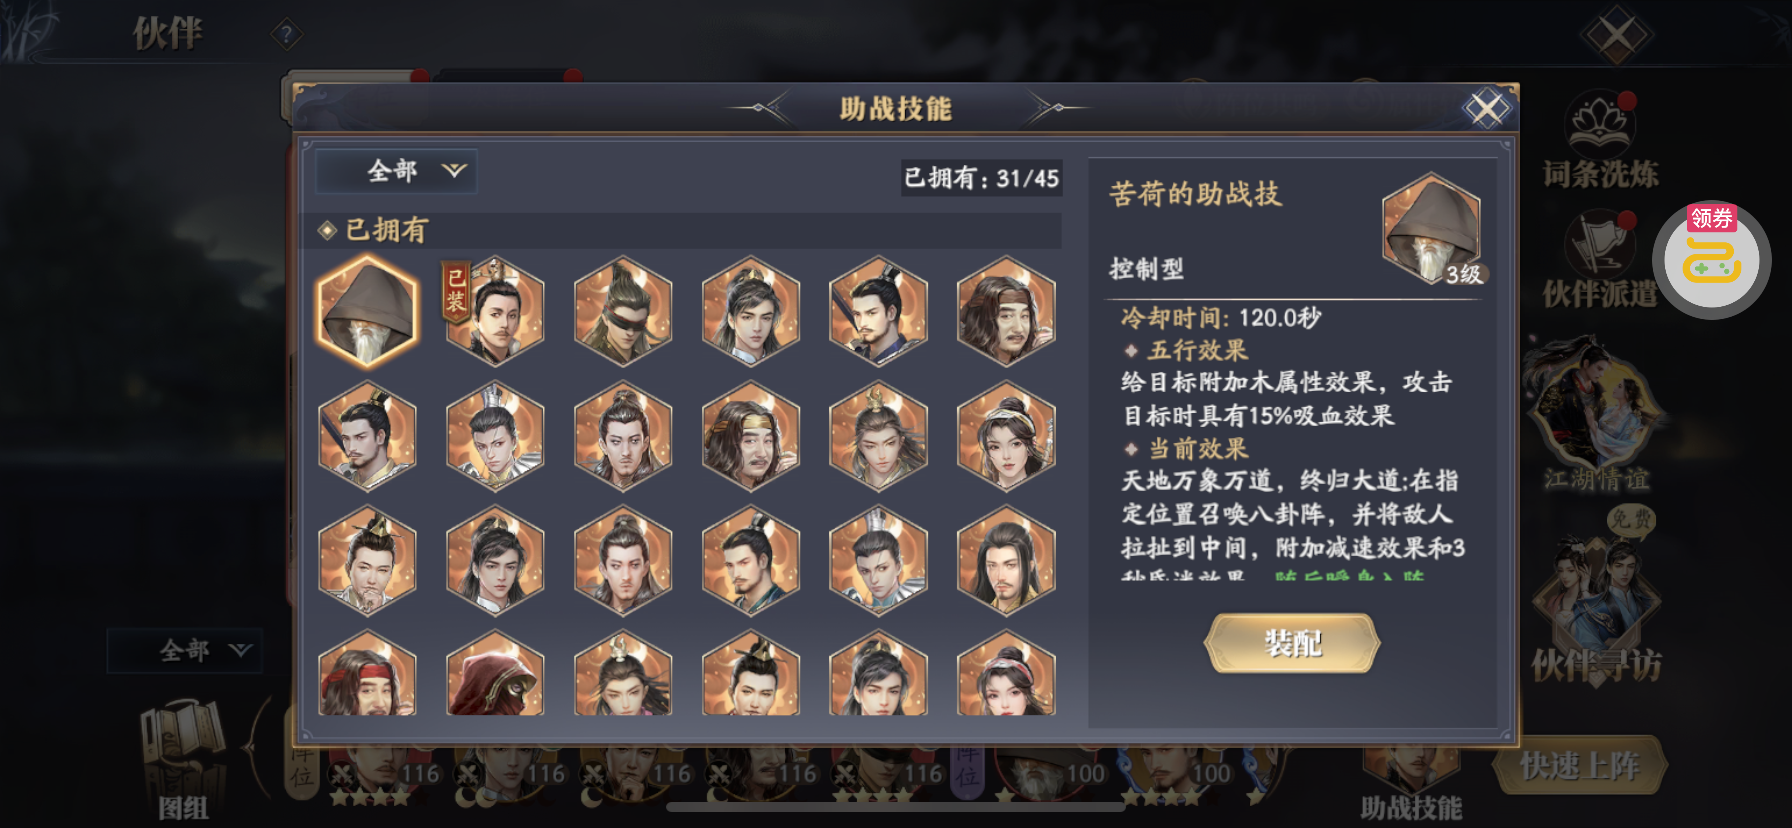Viewport: 1792px width, 828px height.
Task: Open 伙伴派遣 flag icon
Action: pyautogui.click(x=1600, y=260)
